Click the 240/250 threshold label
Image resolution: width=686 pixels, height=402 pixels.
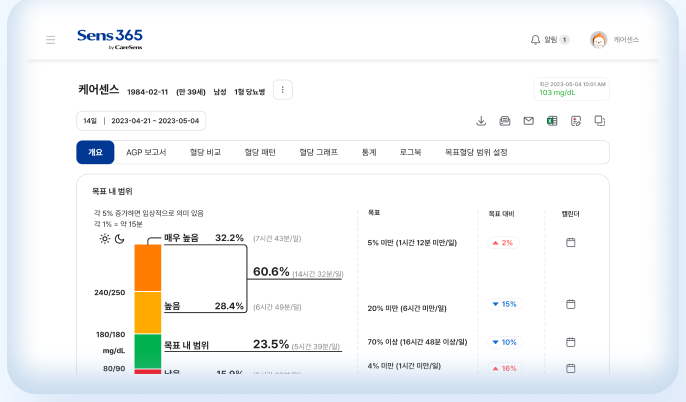coord(110,292)
